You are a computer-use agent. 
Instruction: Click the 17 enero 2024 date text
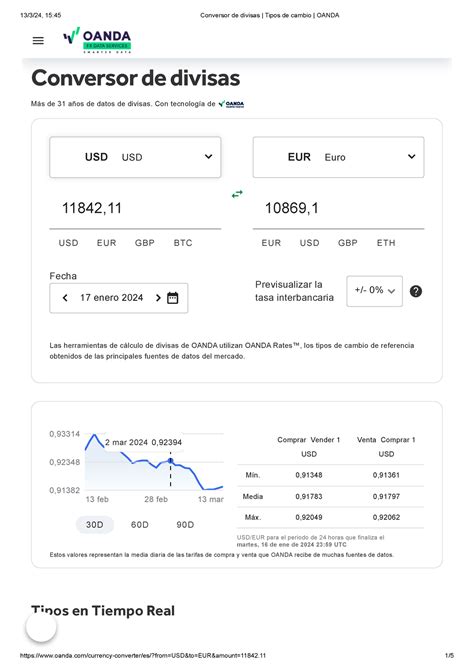(x=112, y=297)
